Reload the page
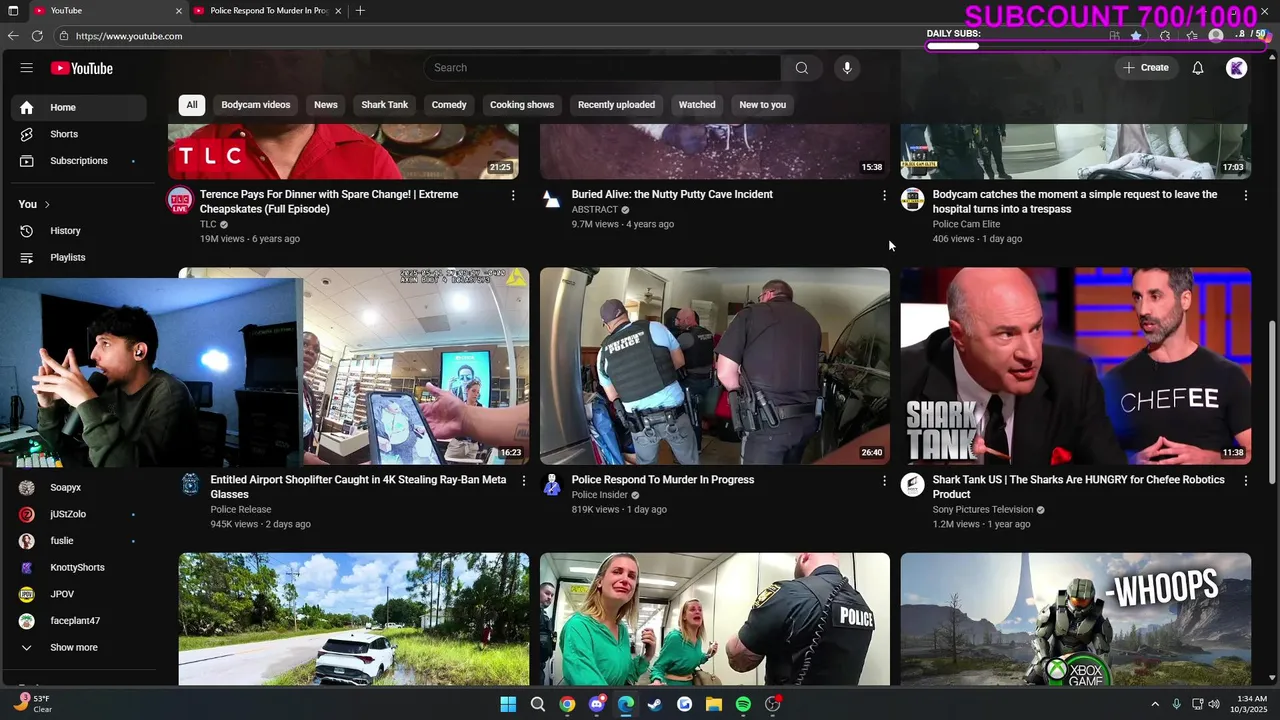This screenshot has height=720, width=1280. 37,36
